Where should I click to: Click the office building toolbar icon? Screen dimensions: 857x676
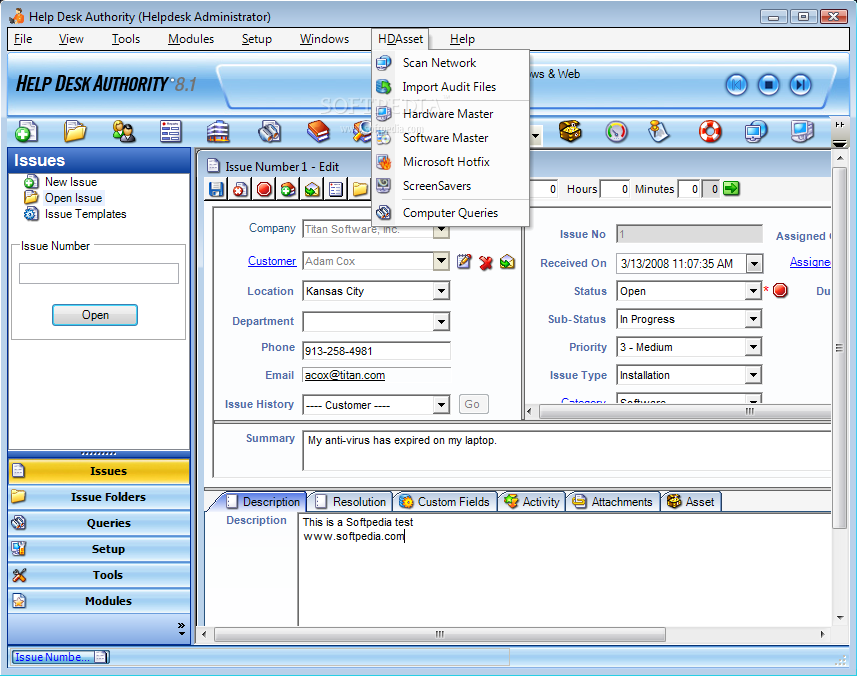click(218, 131)
